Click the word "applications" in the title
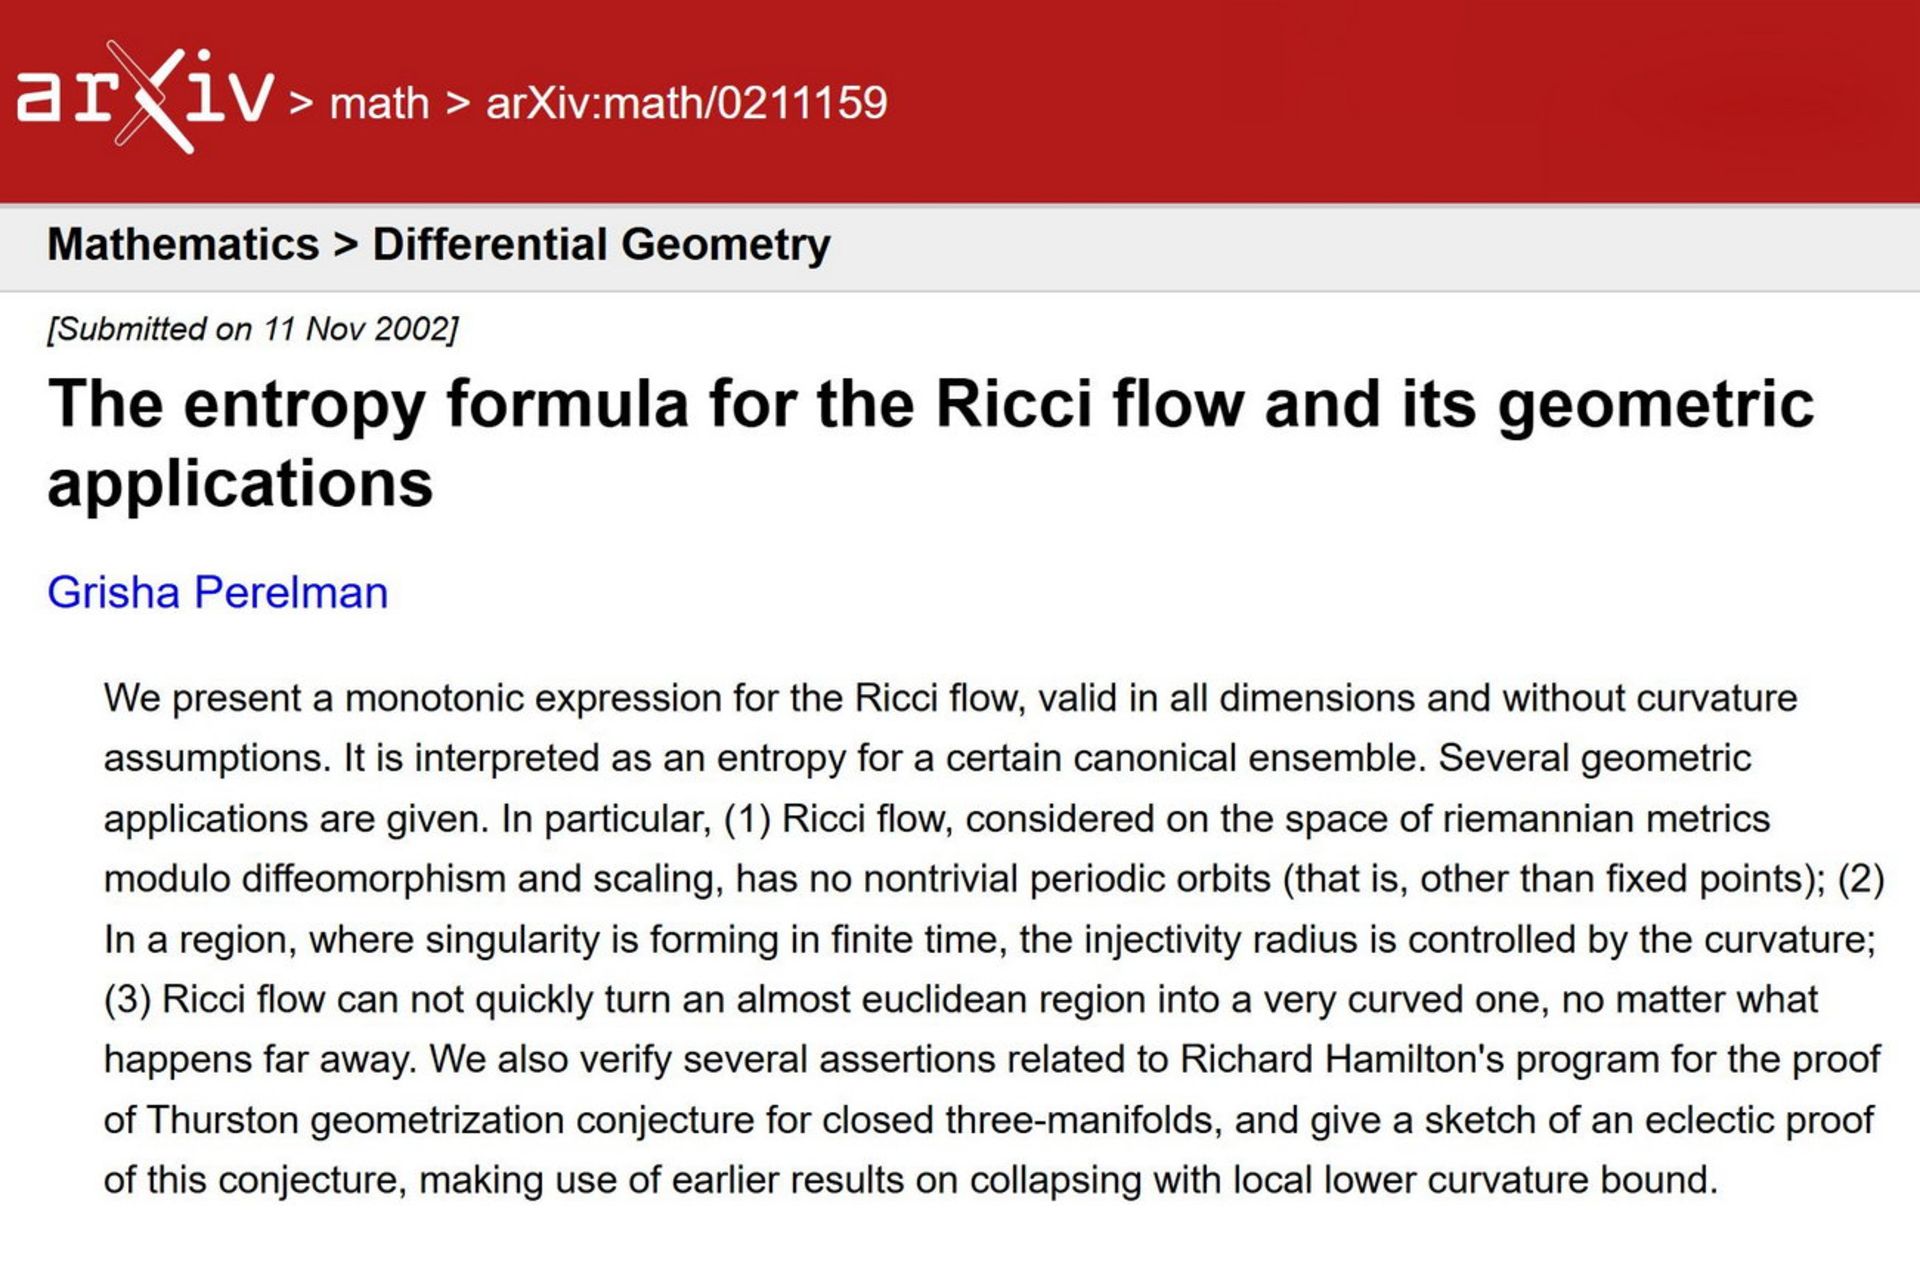Image resolution: width=1920 pixels, height=1266 pixels. coord(240,484)
